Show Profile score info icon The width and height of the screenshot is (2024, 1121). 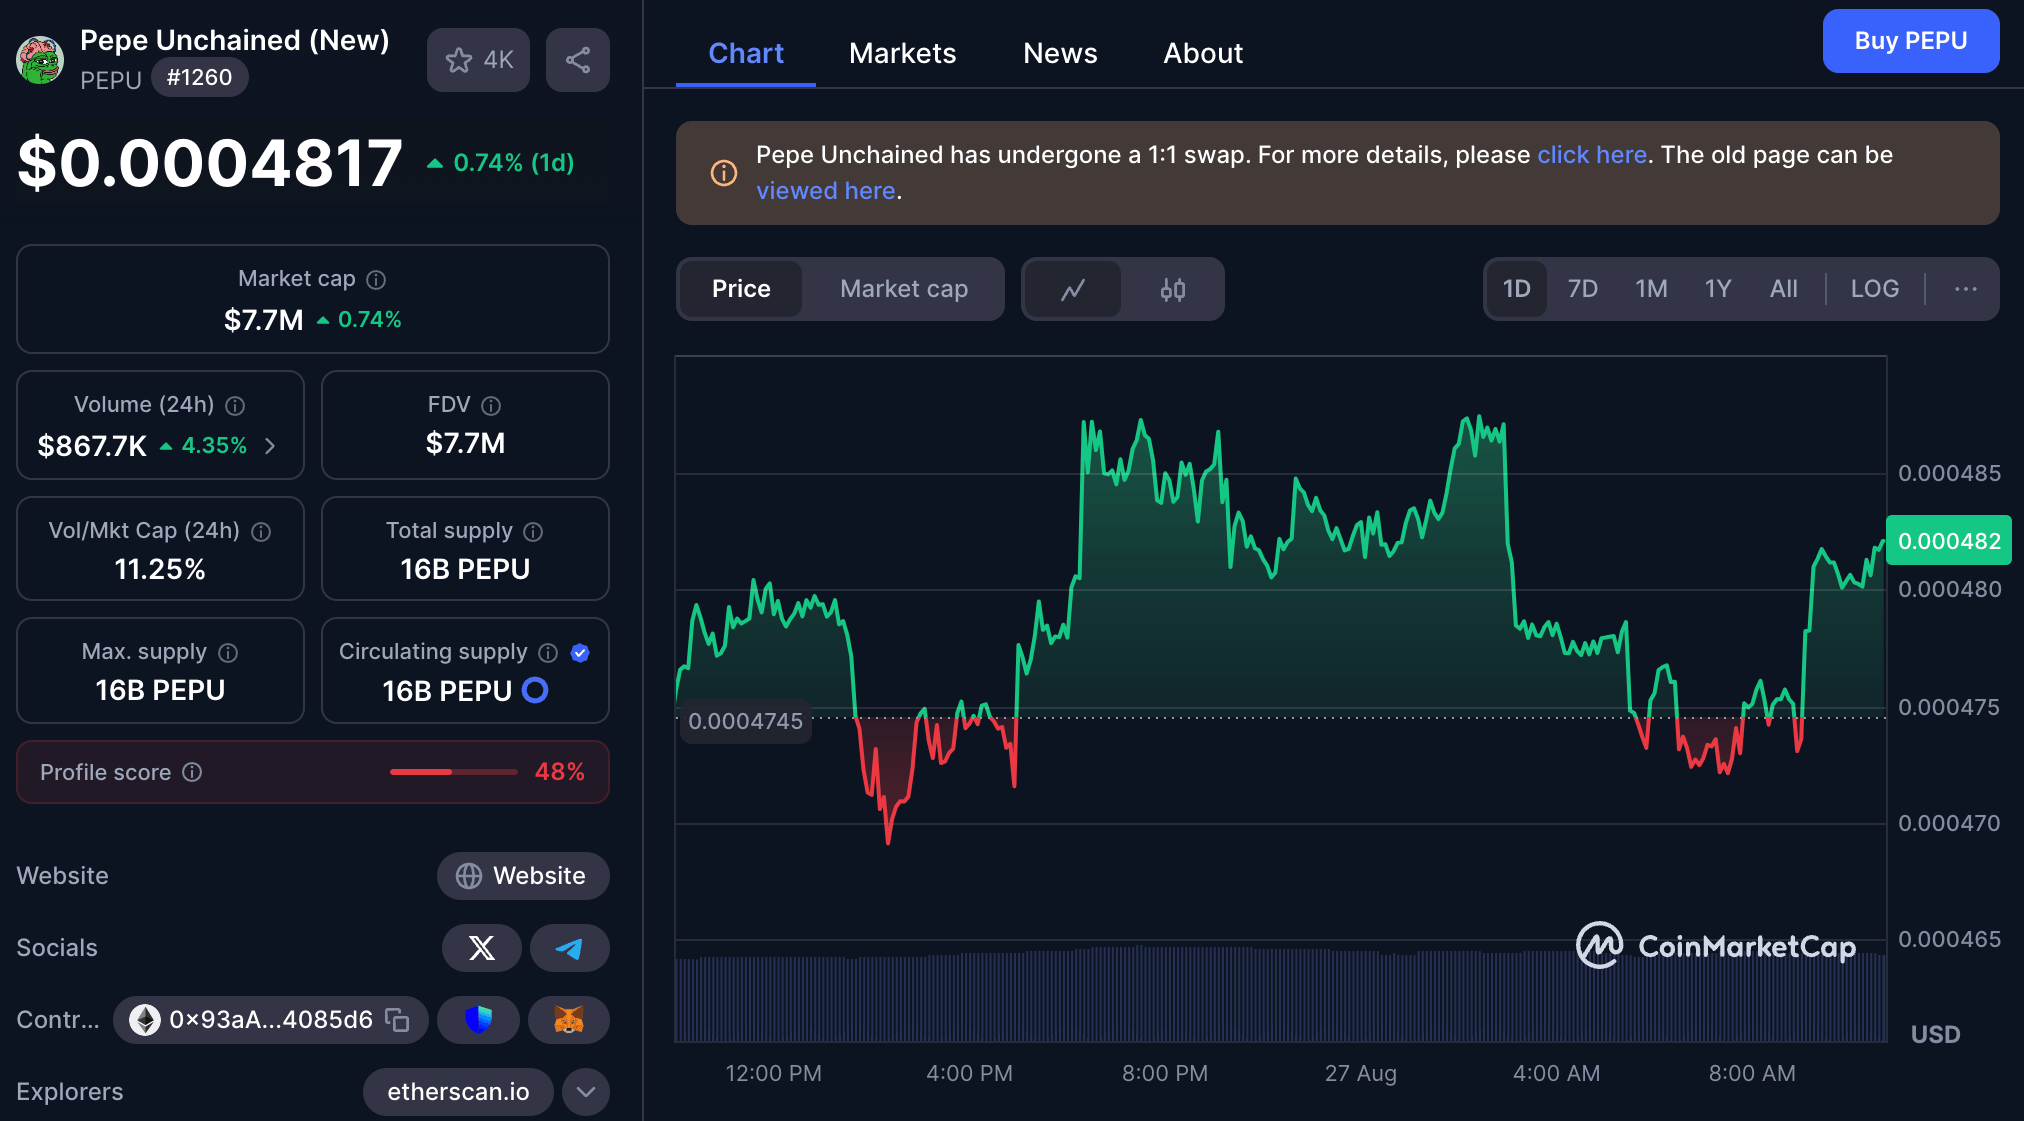coord(192,772)
